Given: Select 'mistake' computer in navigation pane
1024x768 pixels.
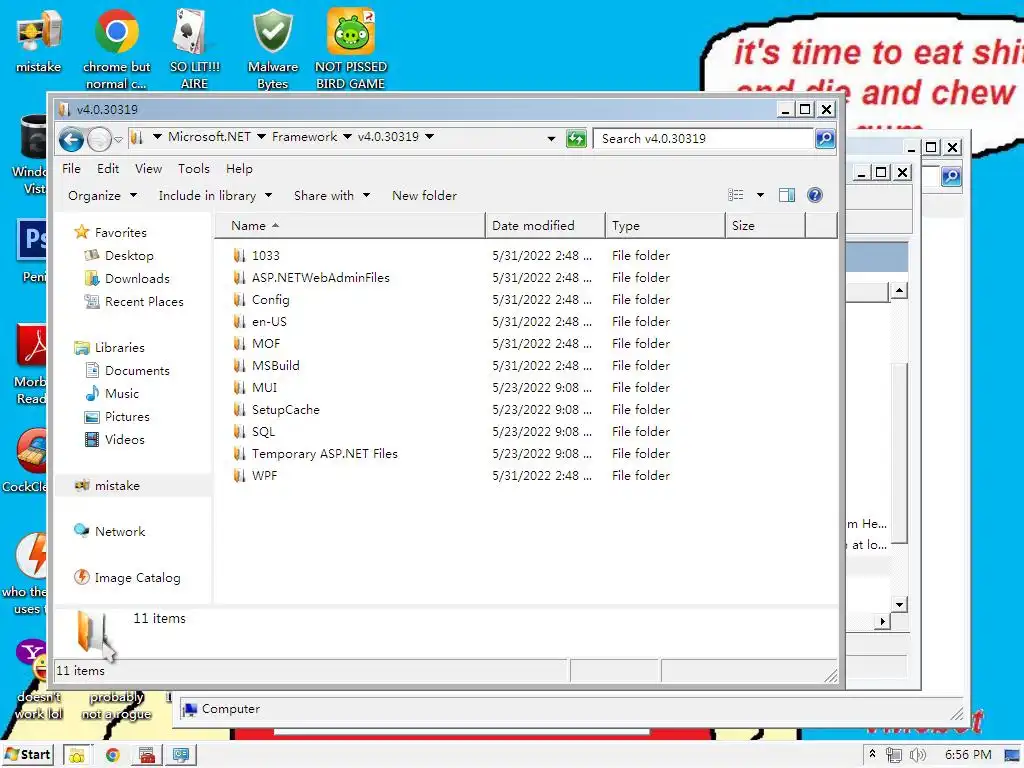Looking at the screenshot, I should click(x=117, y=486).
